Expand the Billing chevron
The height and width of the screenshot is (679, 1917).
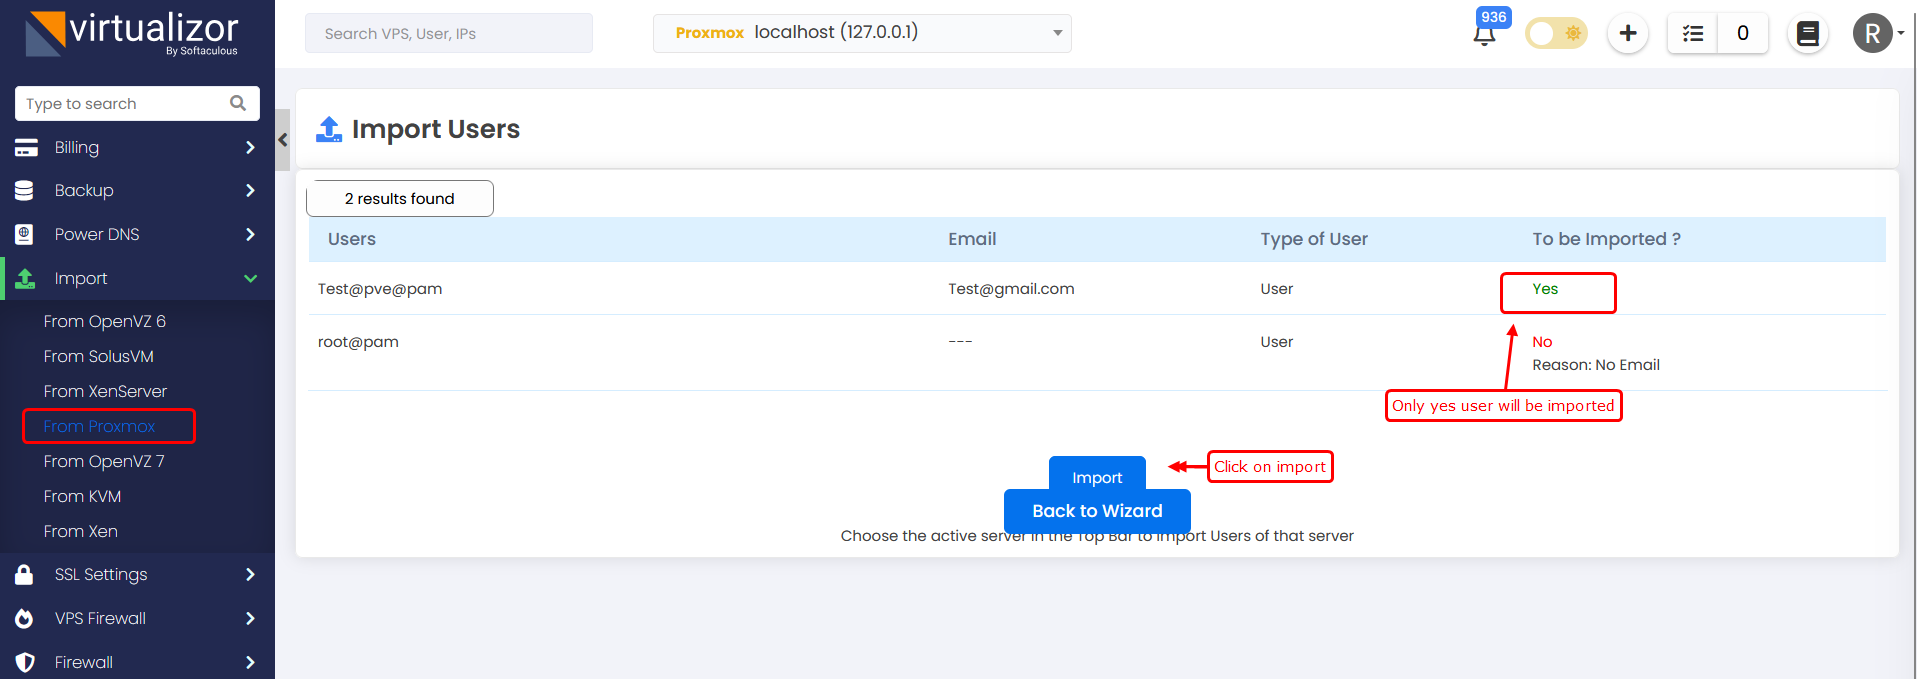(x=250, y=147)
